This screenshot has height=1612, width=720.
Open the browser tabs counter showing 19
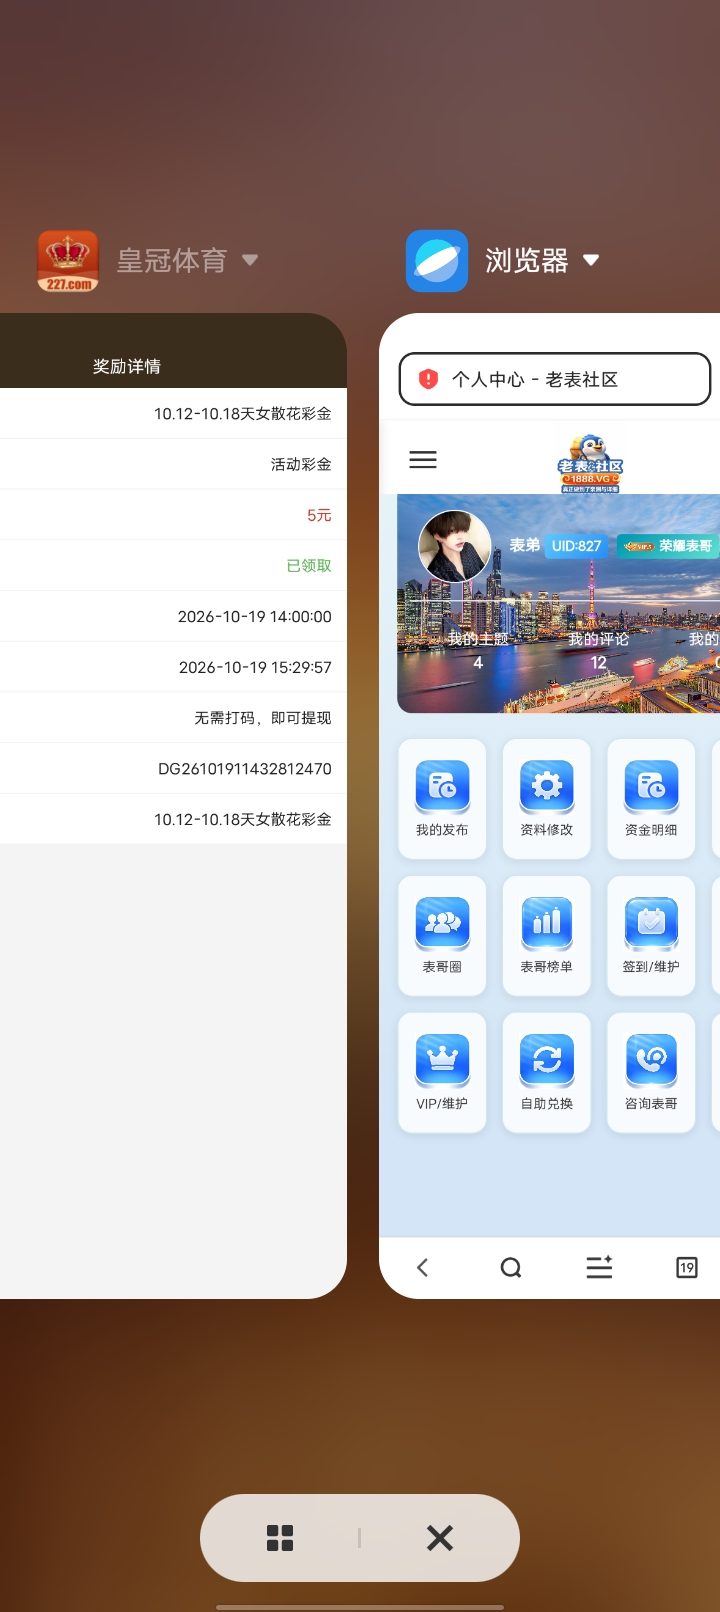pyautogui.click(x=687, y=1268)
